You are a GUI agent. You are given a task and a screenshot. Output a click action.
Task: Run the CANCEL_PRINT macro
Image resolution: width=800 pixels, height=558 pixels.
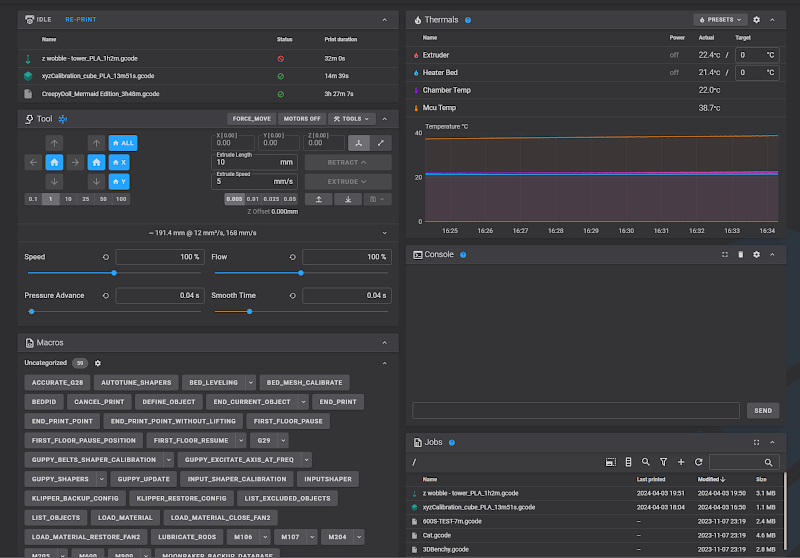(x=99, y=402)
